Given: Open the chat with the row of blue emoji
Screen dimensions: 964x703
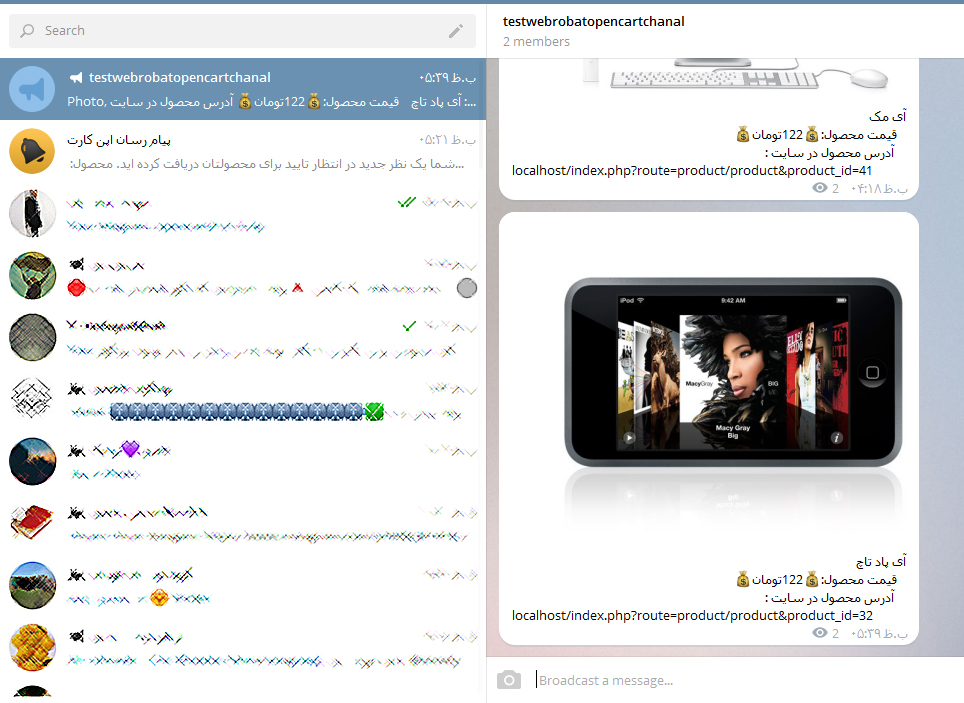Looking at the screenshot, I should tap(243, 399).
